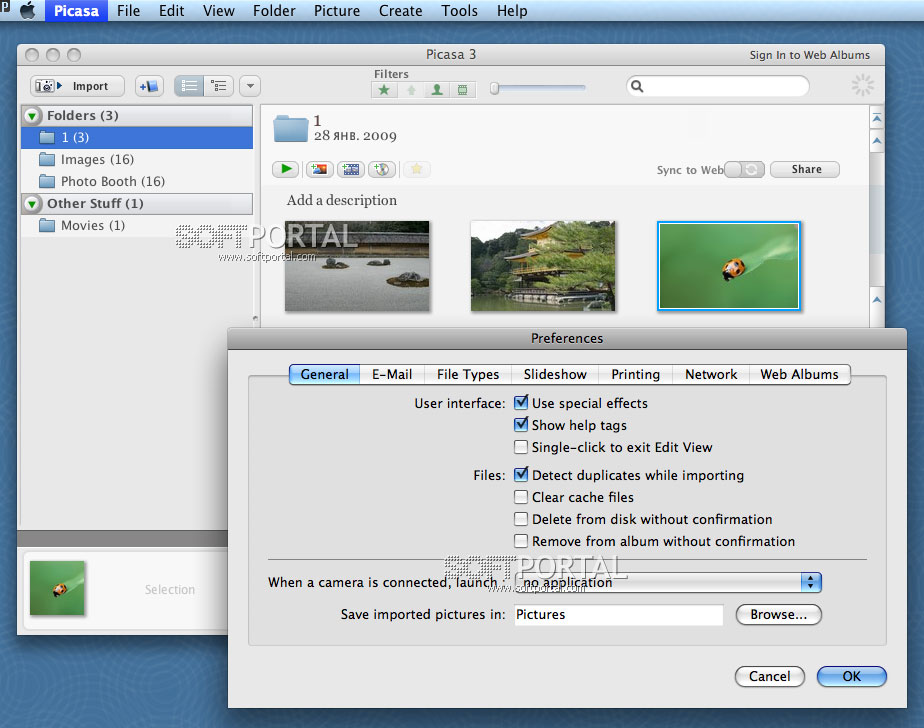Switch to the Web Albums tab
Screen dimensions: 924x728
tap(799, 374)
